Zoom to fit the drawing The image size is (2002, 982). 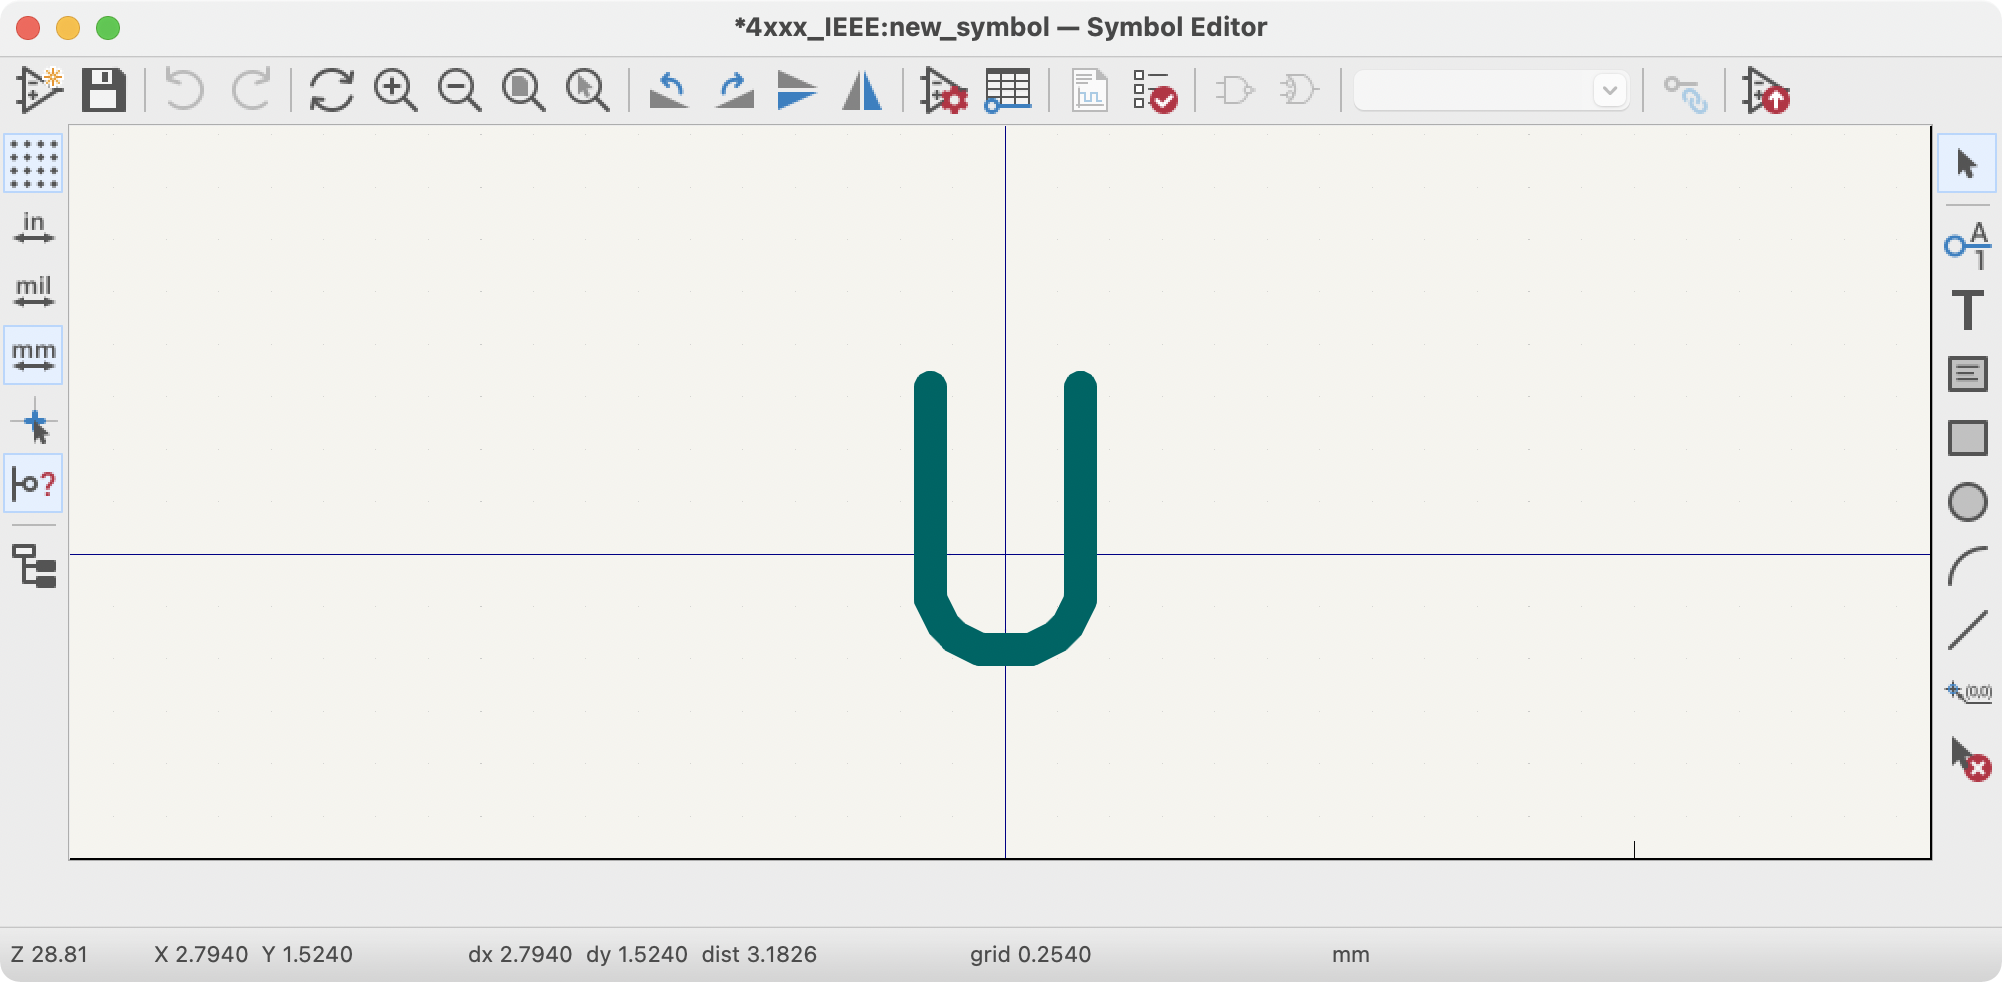click(523, 90)
